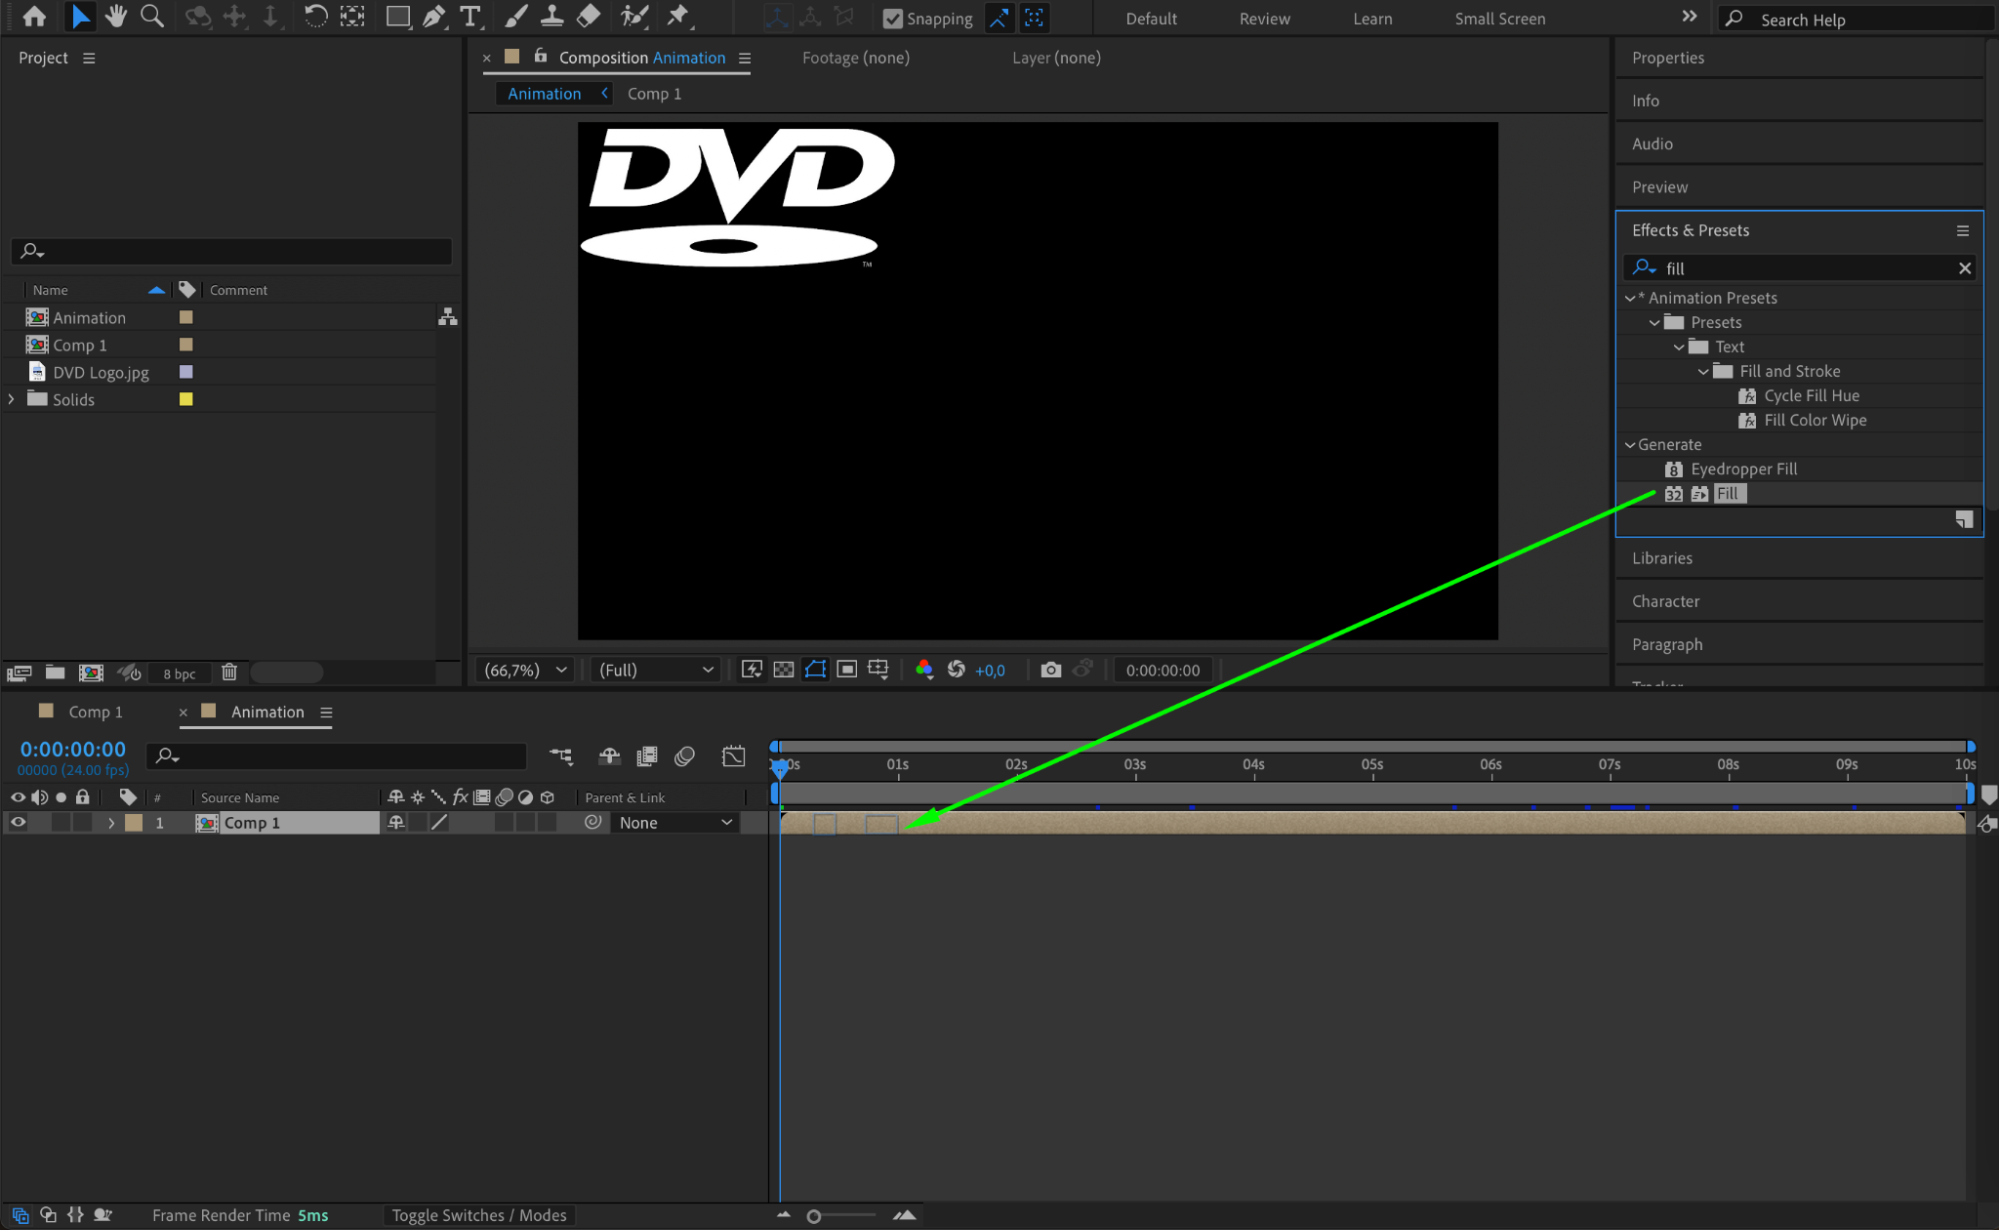This screenshot has width=1999, height=1230.
Task: Click the timeline zoom slider handle
Action: (814, 1216)
